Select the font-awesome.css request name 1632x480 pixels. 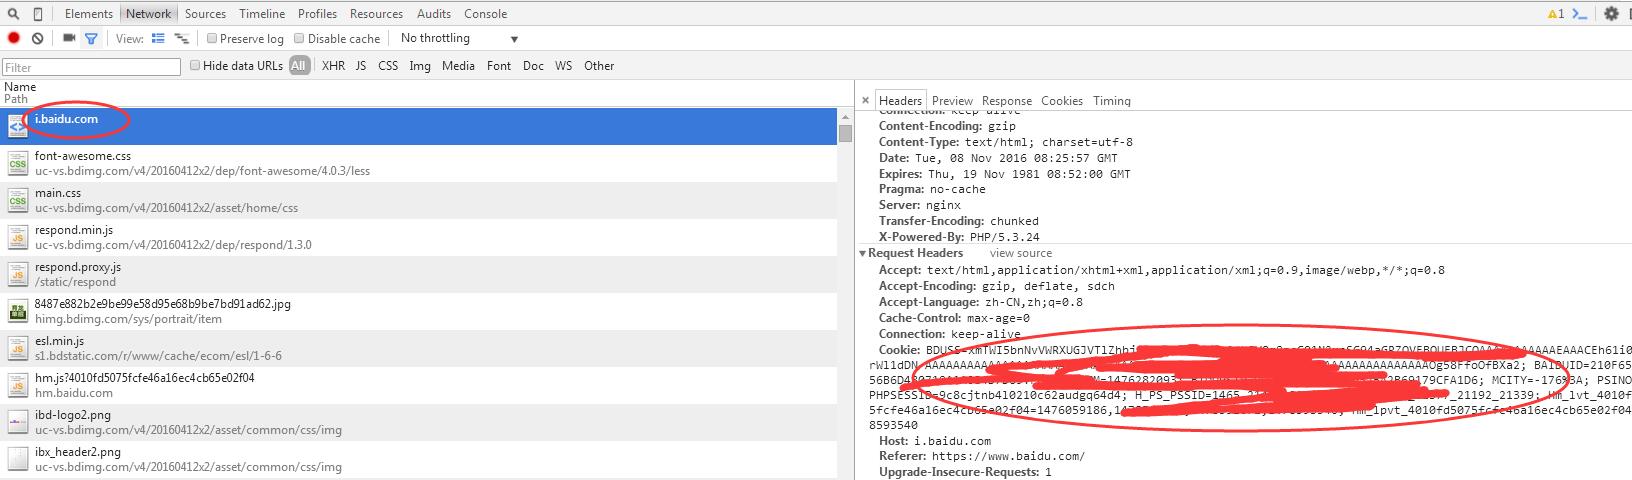point(83,156)
